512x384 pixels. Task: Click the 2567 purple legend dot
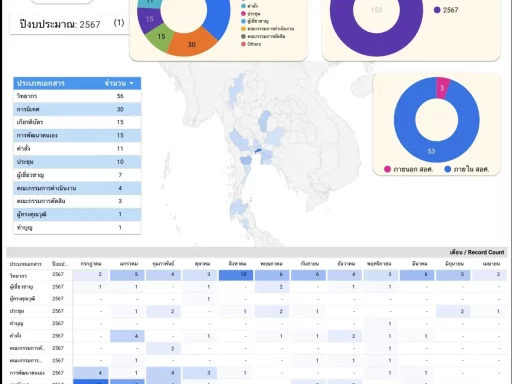pos(437,10)
